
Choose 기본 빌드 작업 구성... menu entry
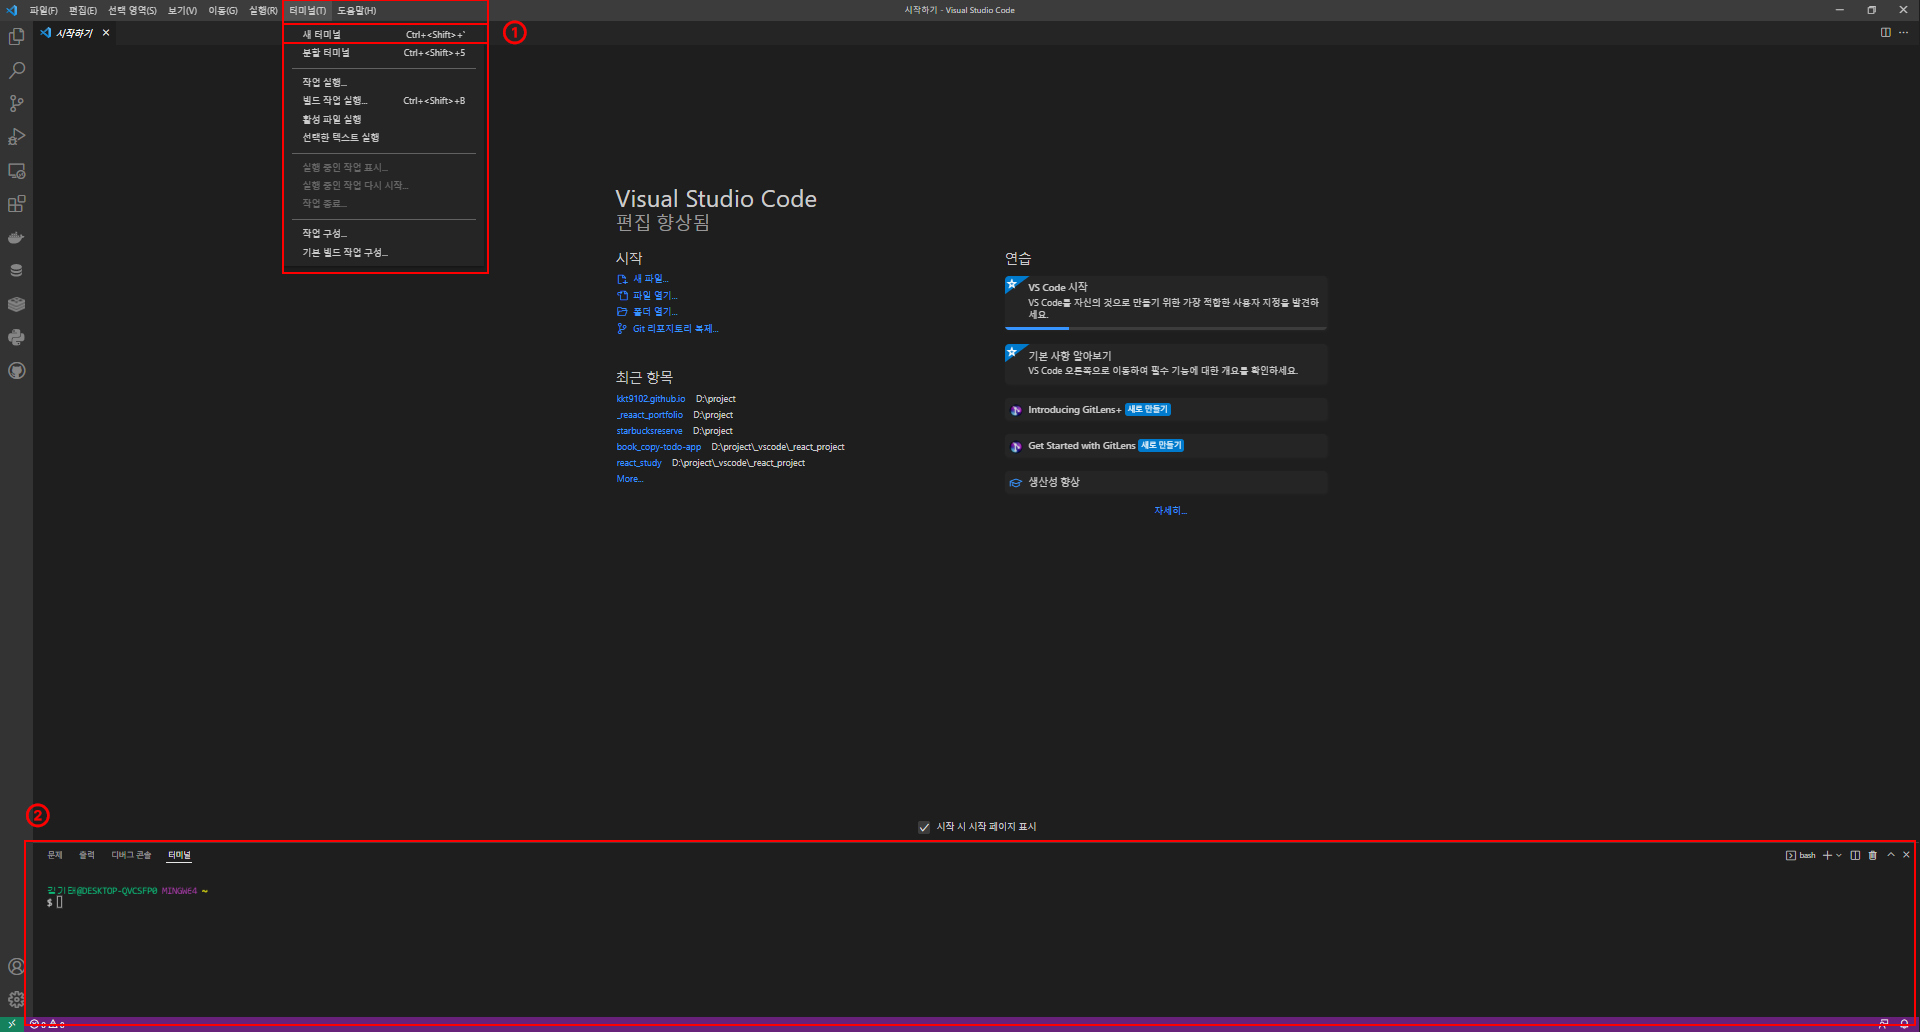[384, 252]
